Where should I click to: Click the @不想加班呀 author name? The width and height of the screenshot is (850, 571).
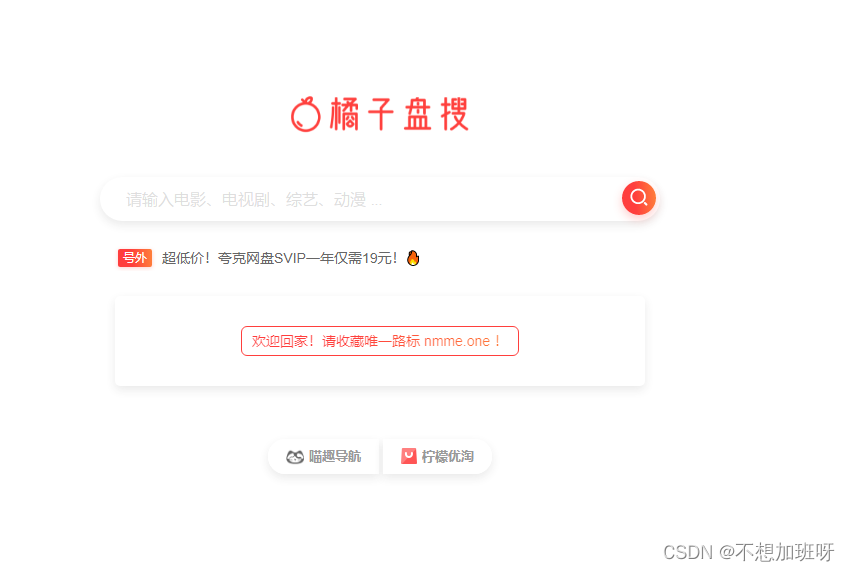776,552
